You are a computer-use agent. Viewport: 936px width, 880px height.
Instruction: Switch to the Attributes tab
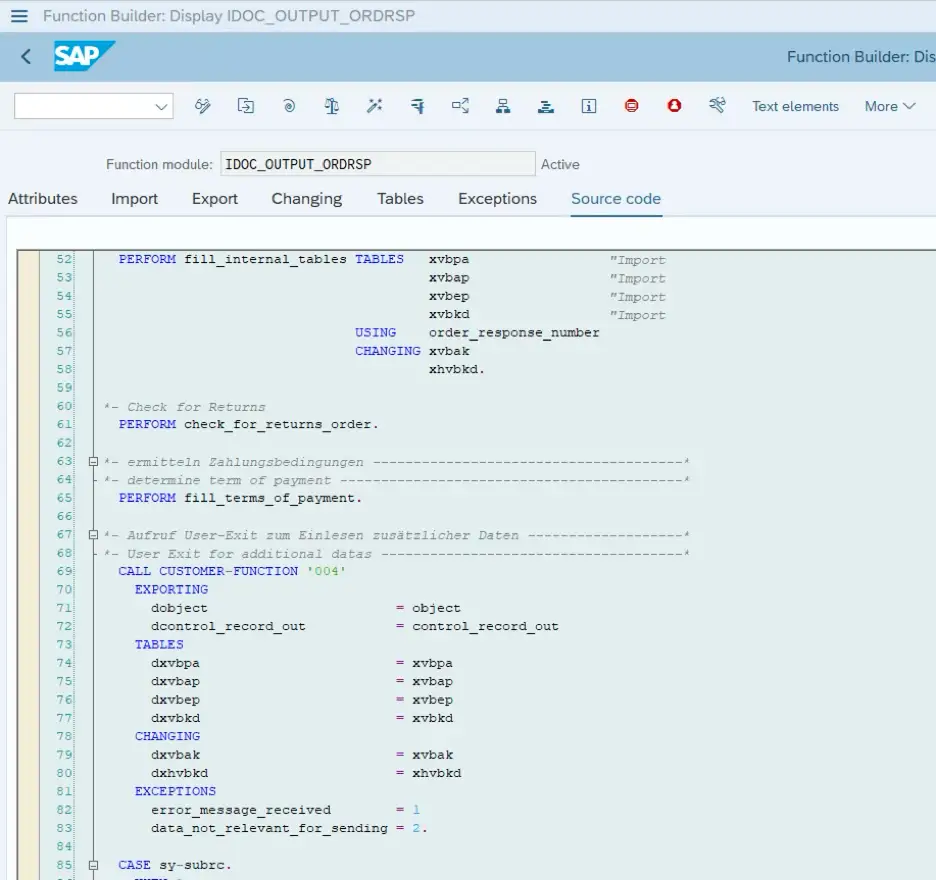click(x=43, y=199)
